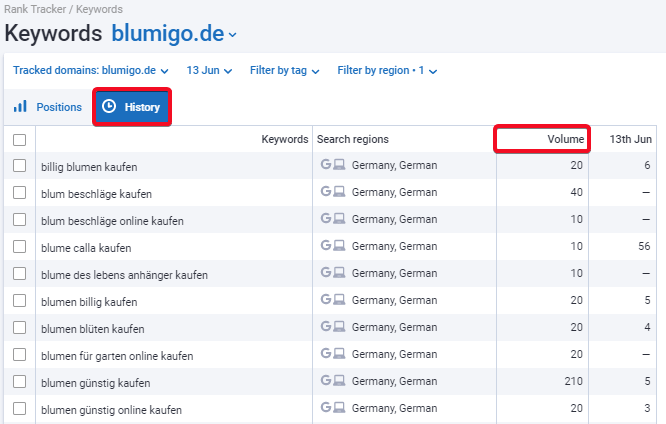This screenshot has width=666, height=424.
Task: Click the 13th Jun column header
Action: (630, 139)
